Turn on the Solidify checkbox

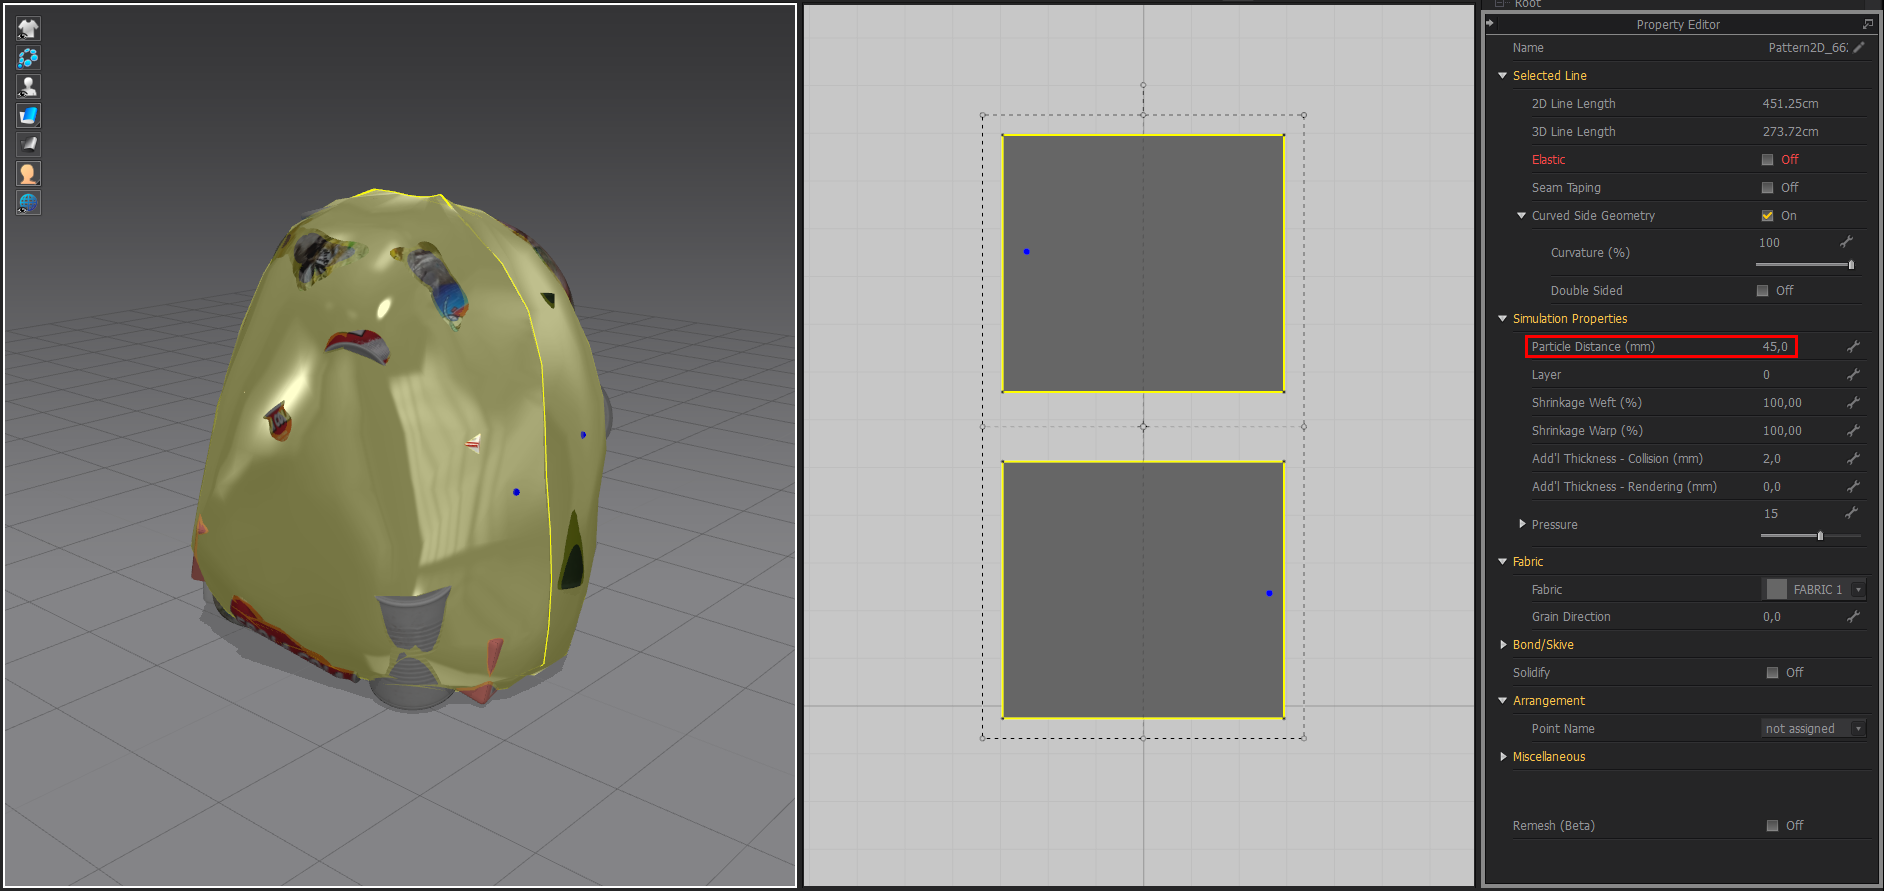[x=1773, y=673]
